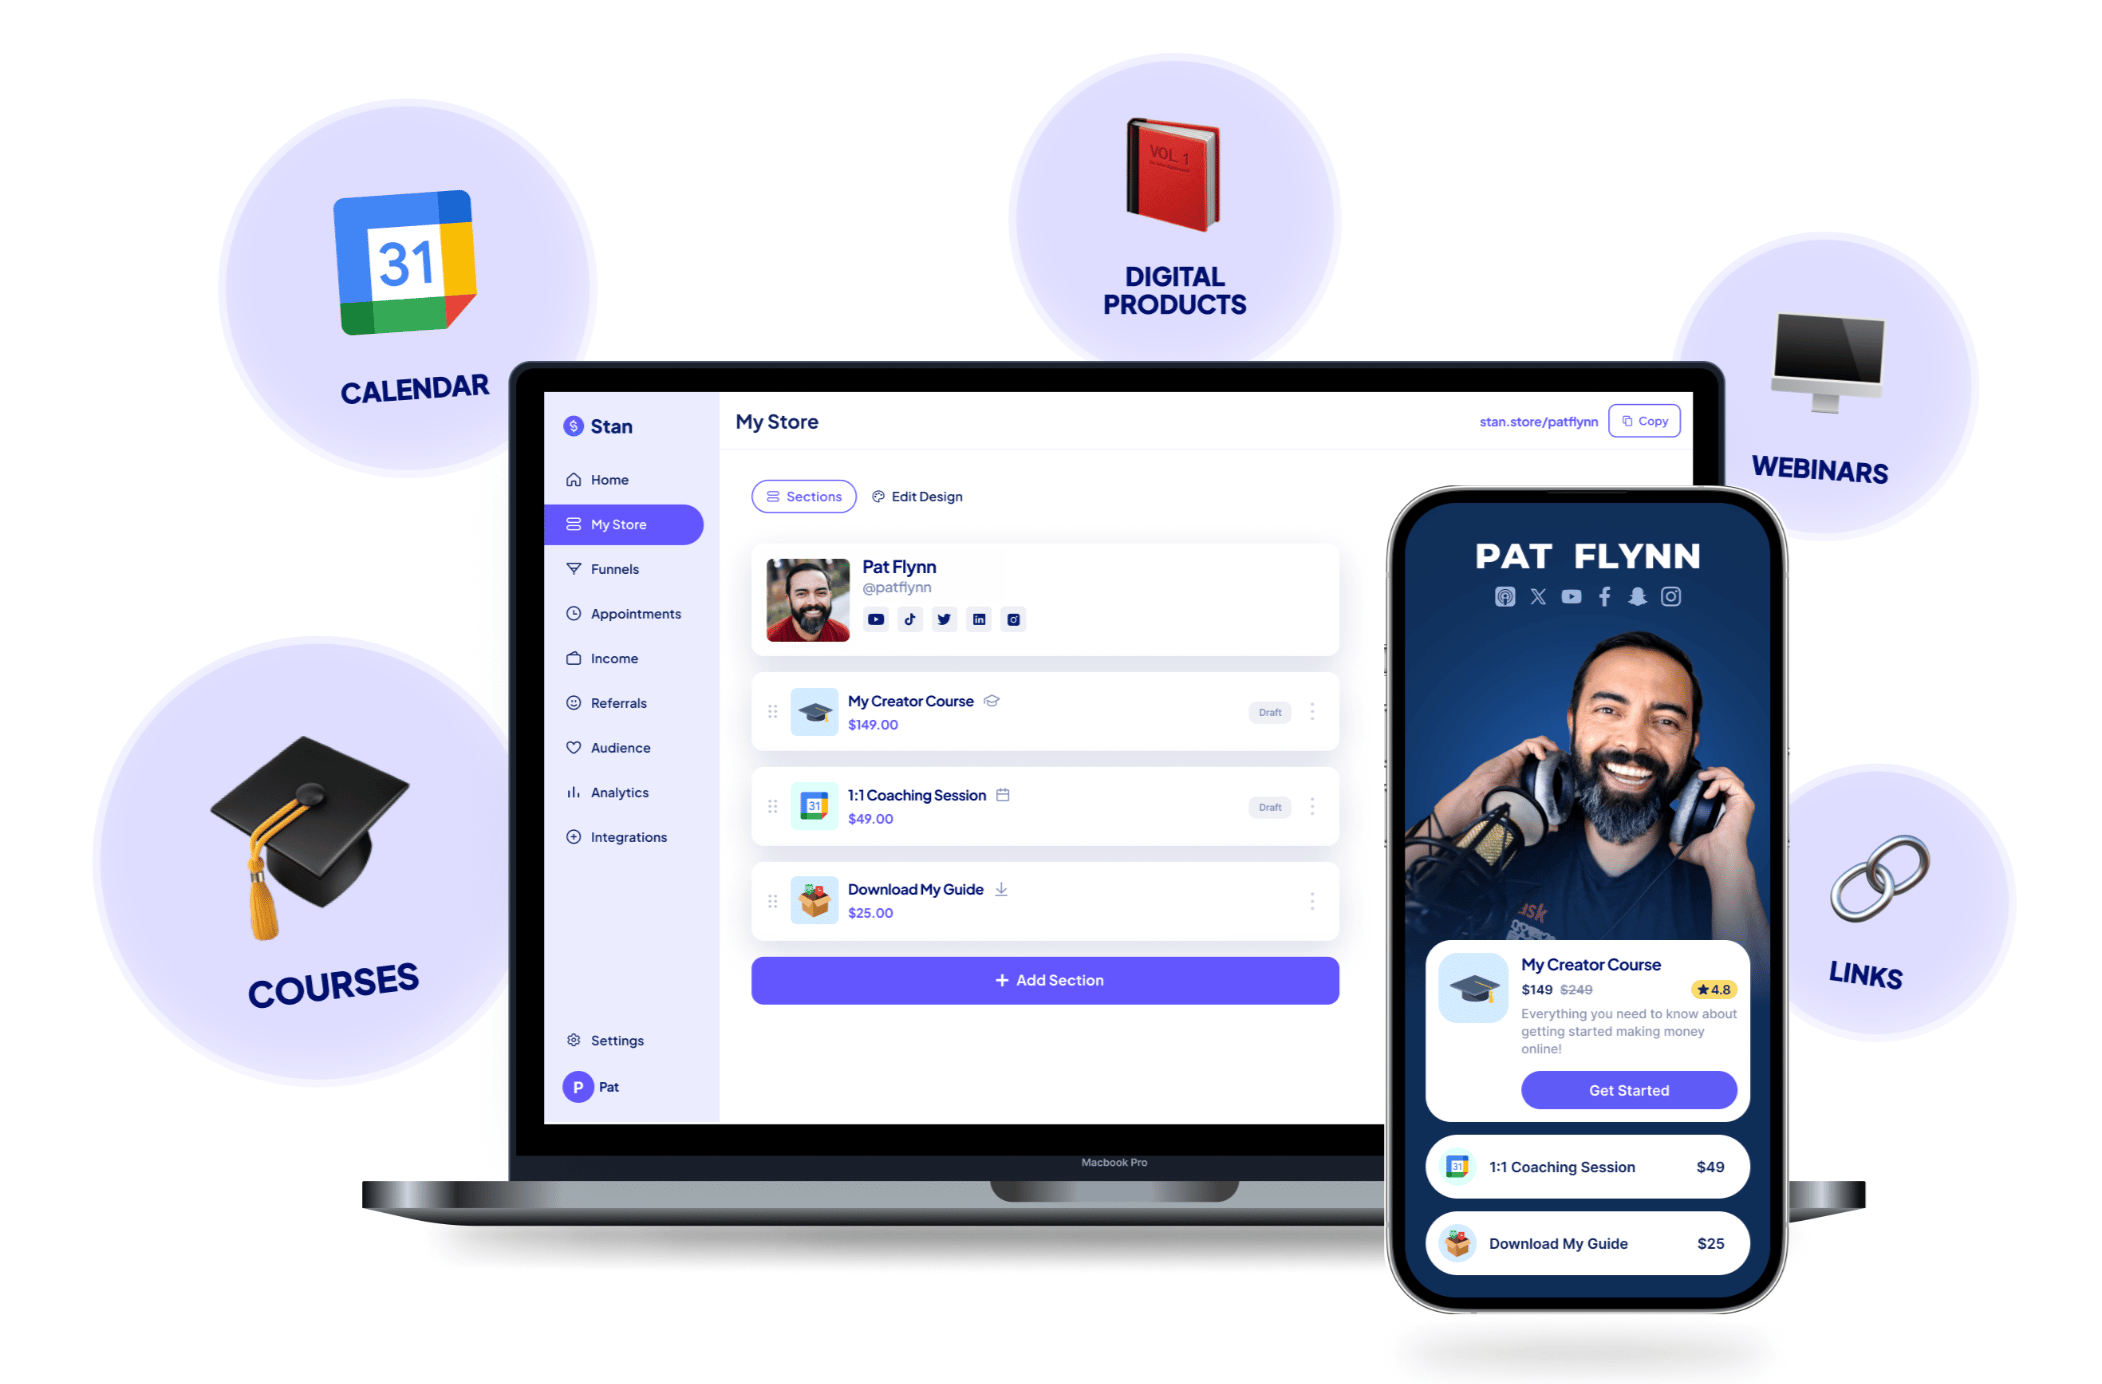This screenshot has height=1384, width=2102.
Task: Click the Appointments icon in sidebar
Action: click(x=575, y=613)
